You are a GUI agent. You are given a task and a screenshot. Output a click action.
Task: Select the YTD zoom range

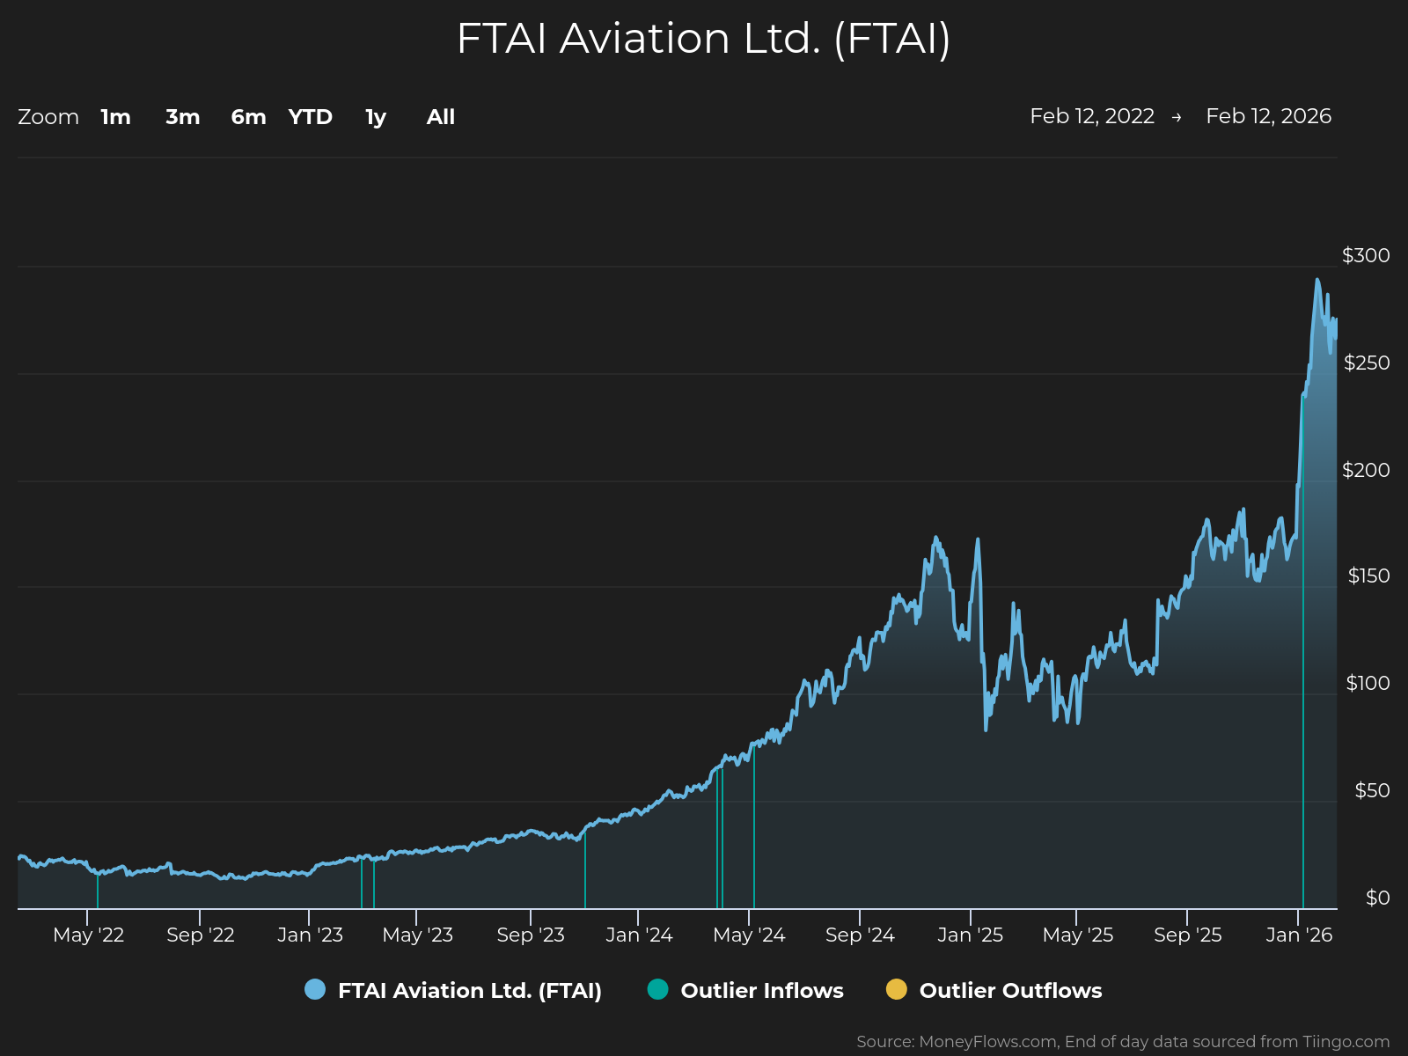pos(310,117)
